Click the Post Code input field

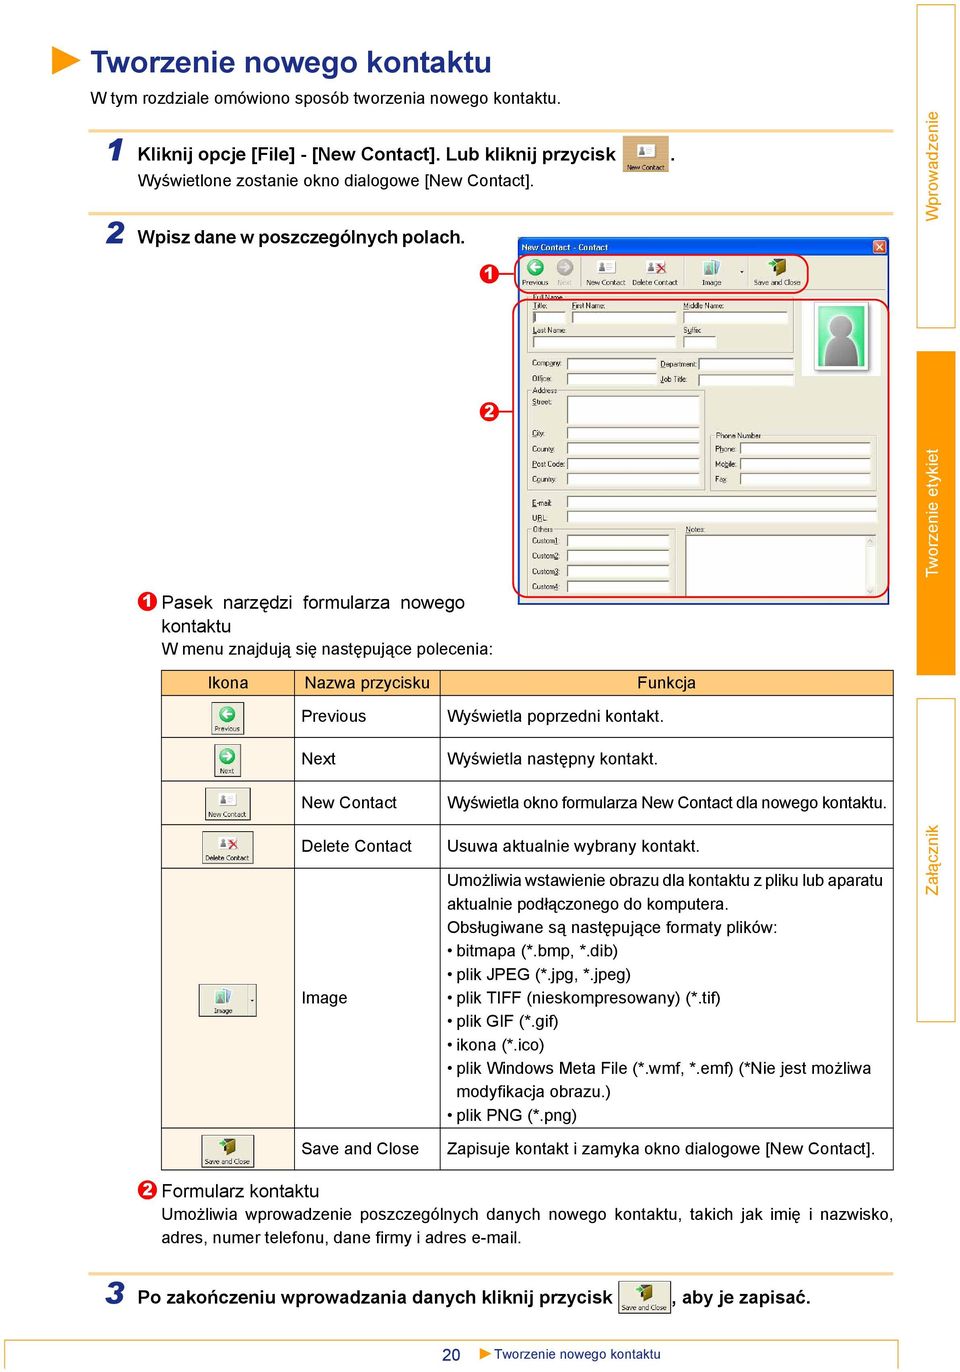(633, 465)
